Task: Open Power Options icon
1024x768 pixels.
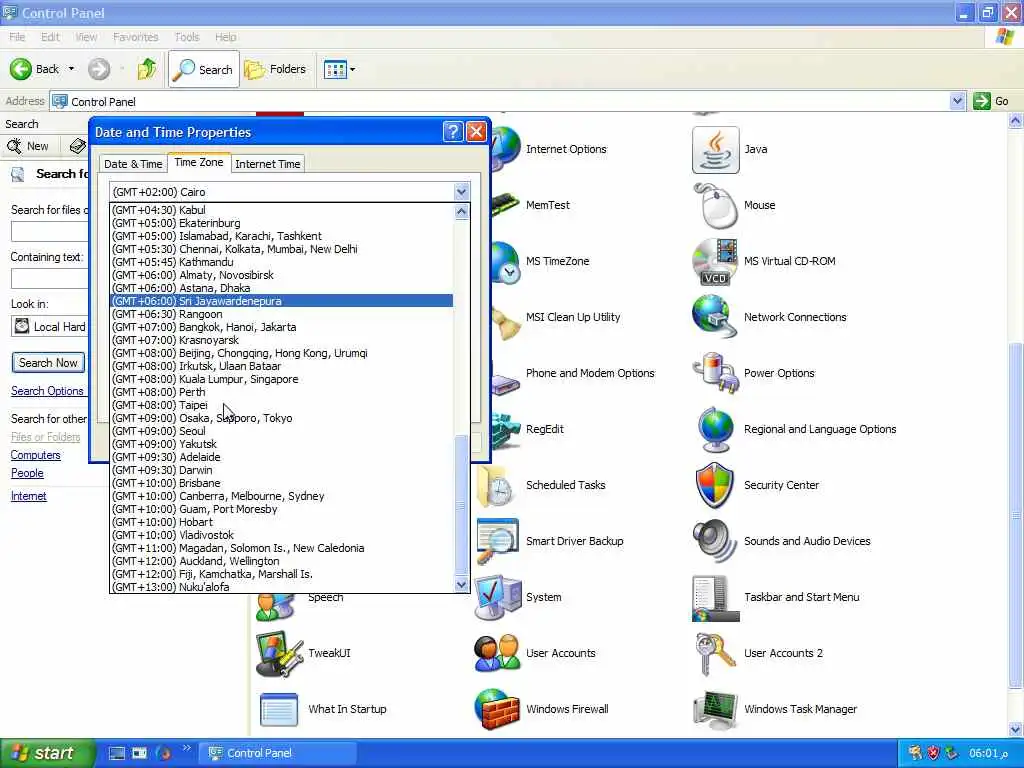Action: point(716,374)
